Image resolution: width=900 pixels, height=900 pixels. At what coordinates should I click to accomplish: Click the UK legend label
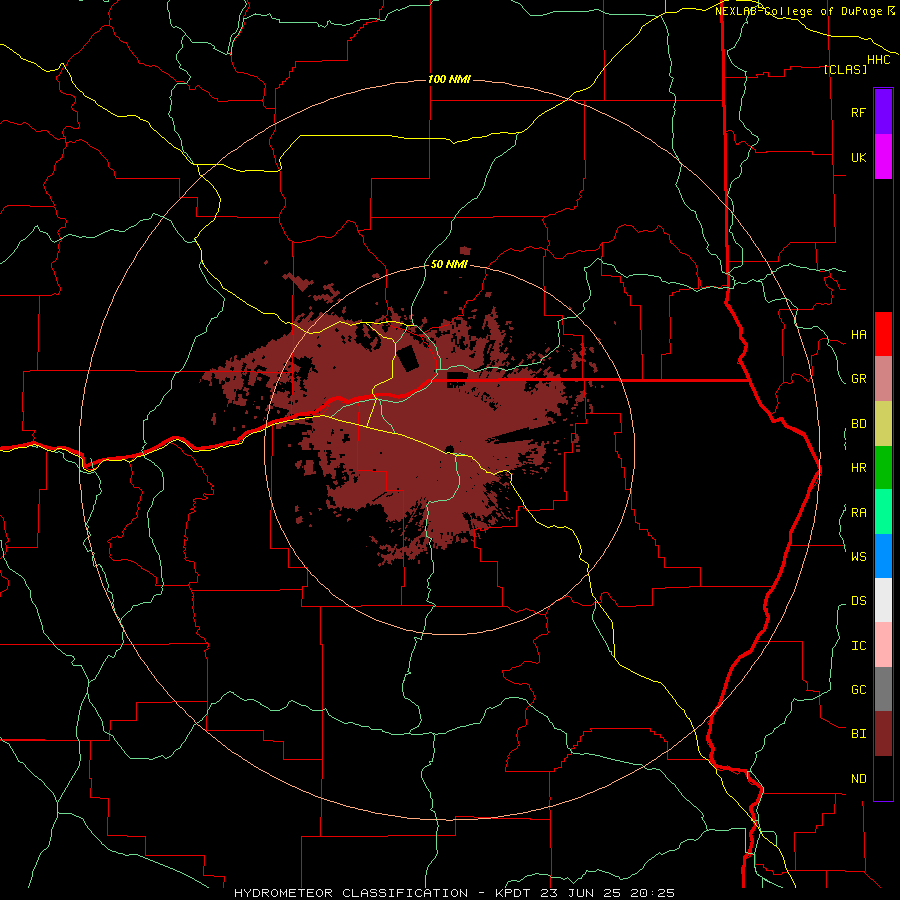(858, 157)
